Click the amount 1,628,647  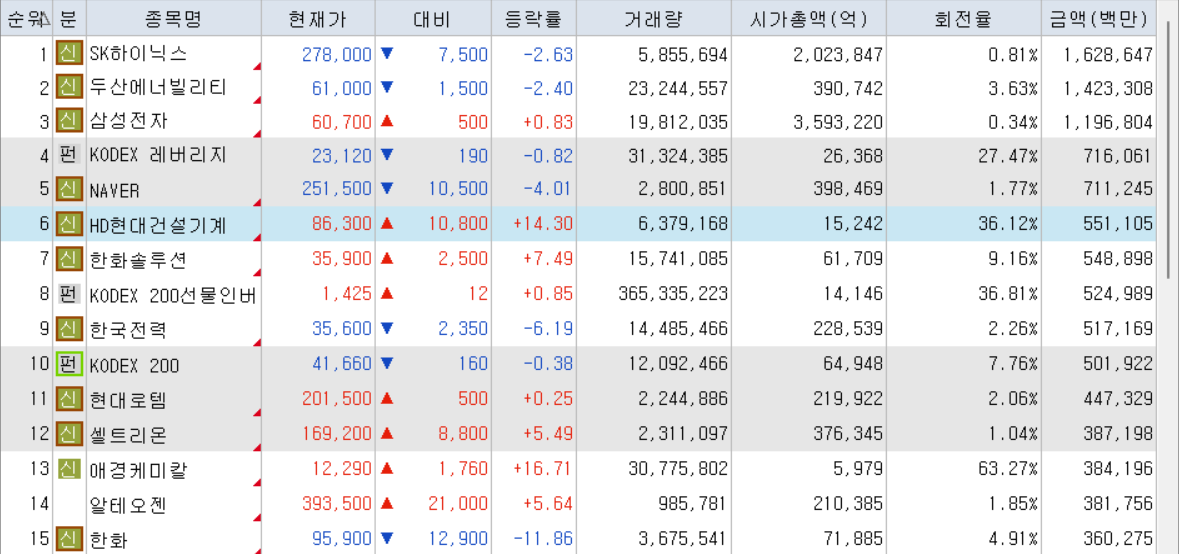point(1108,54)
